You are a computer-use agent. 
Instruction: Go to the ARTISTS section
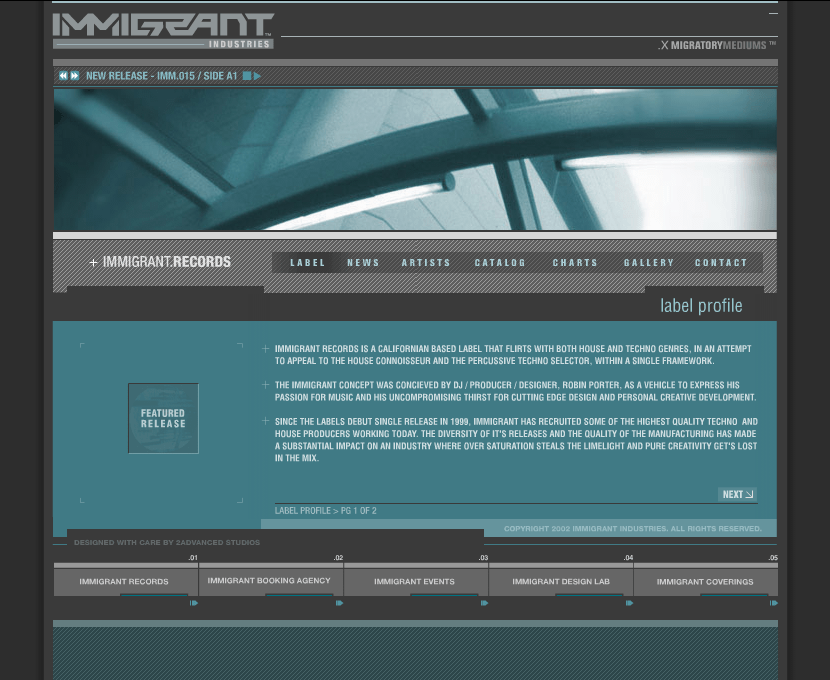point(426,262)
